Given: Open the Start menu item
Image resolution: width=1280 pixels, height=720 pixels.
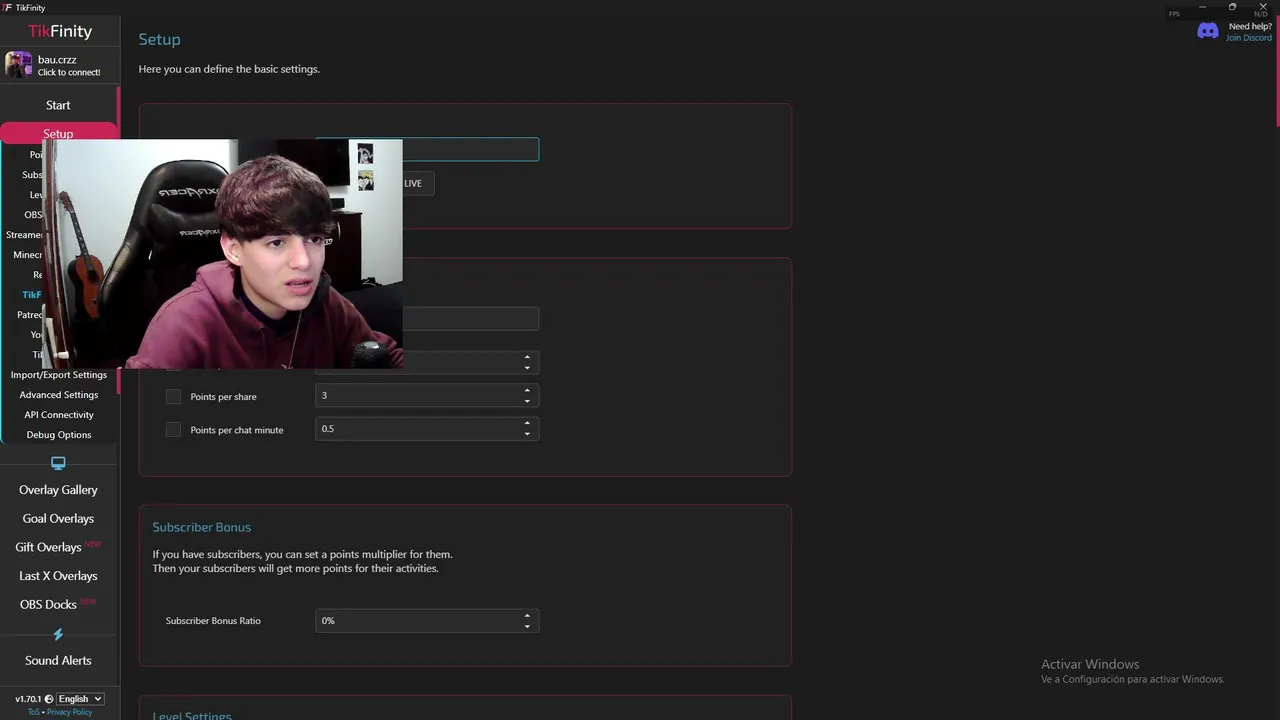Looking at the screenshot, I should (58, 105).
